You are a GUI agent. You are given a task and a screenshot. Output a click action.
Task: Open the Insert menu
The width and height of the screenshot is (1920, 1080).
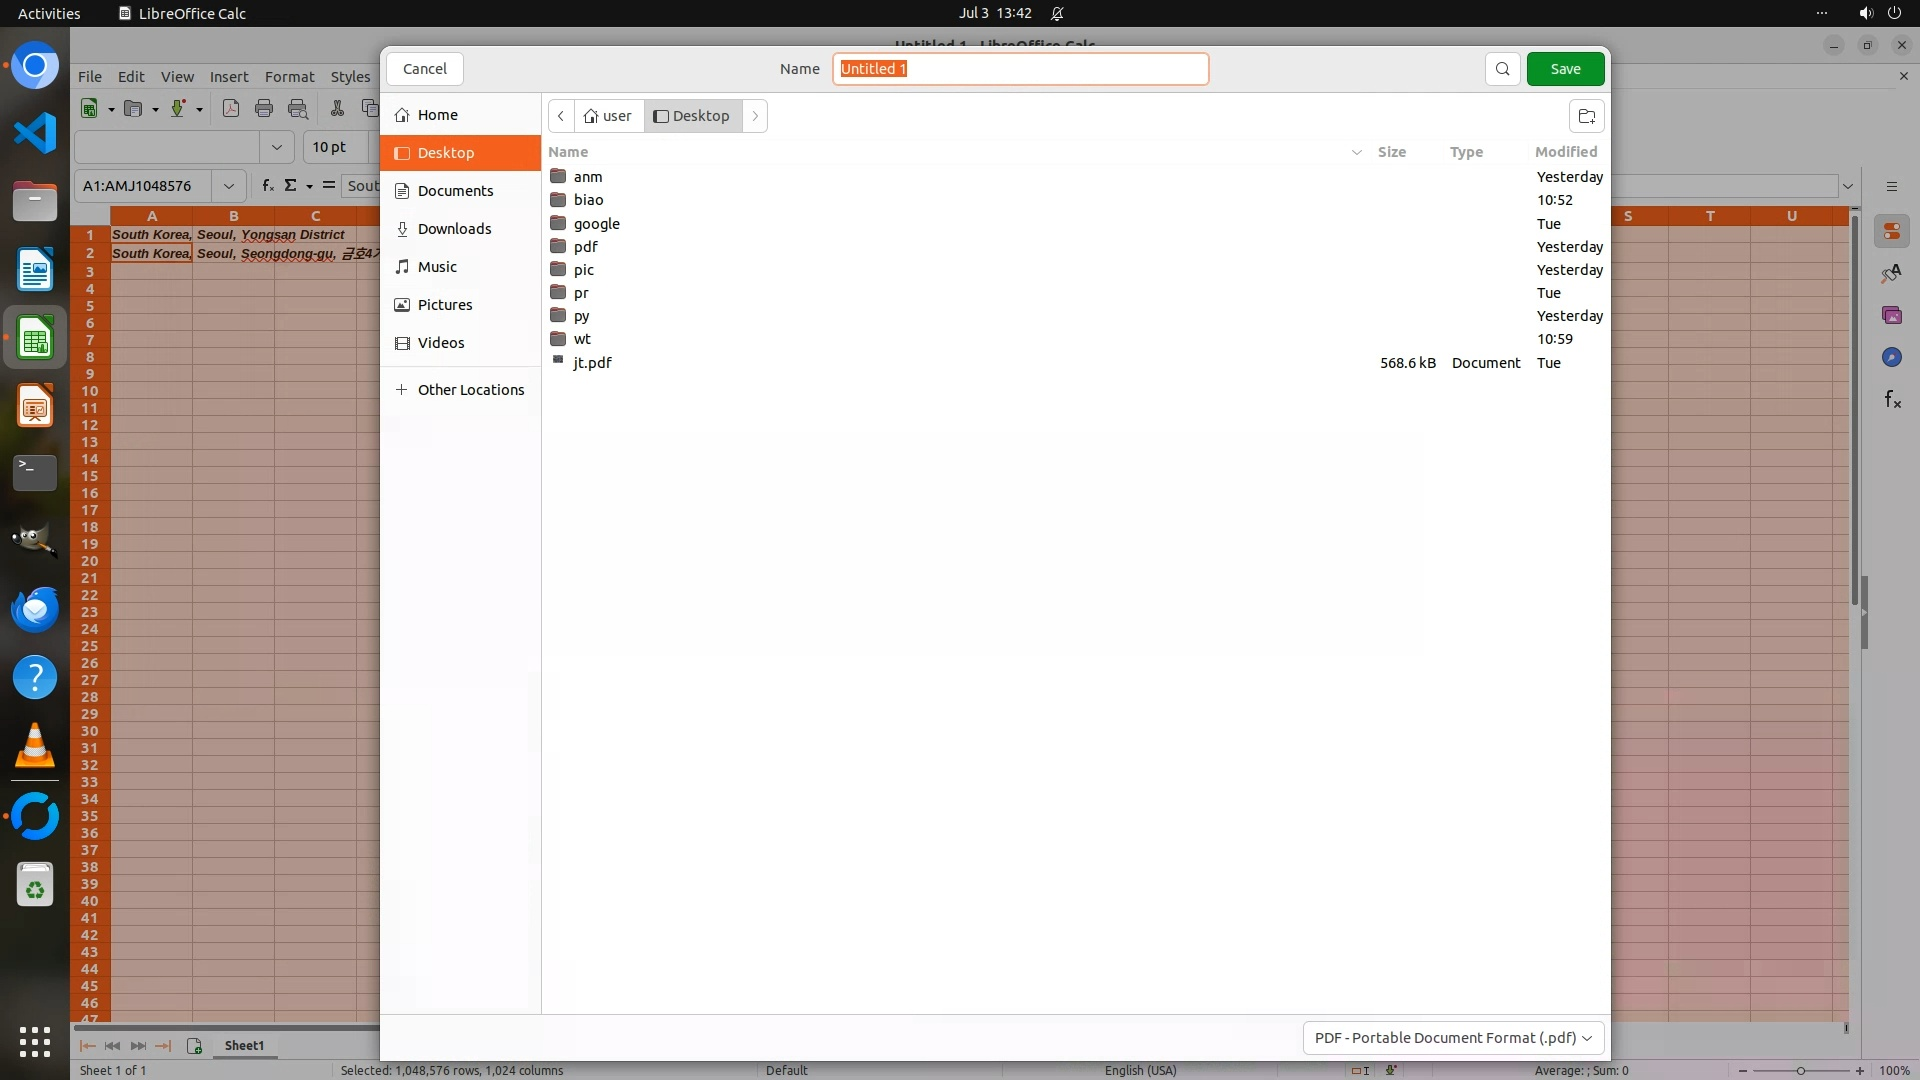coord(229,77)
